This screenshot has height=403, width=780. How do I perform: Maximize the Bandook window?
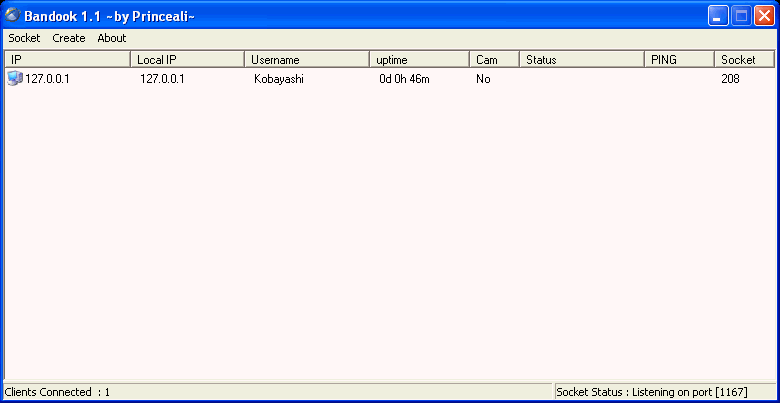click(741, 15)
